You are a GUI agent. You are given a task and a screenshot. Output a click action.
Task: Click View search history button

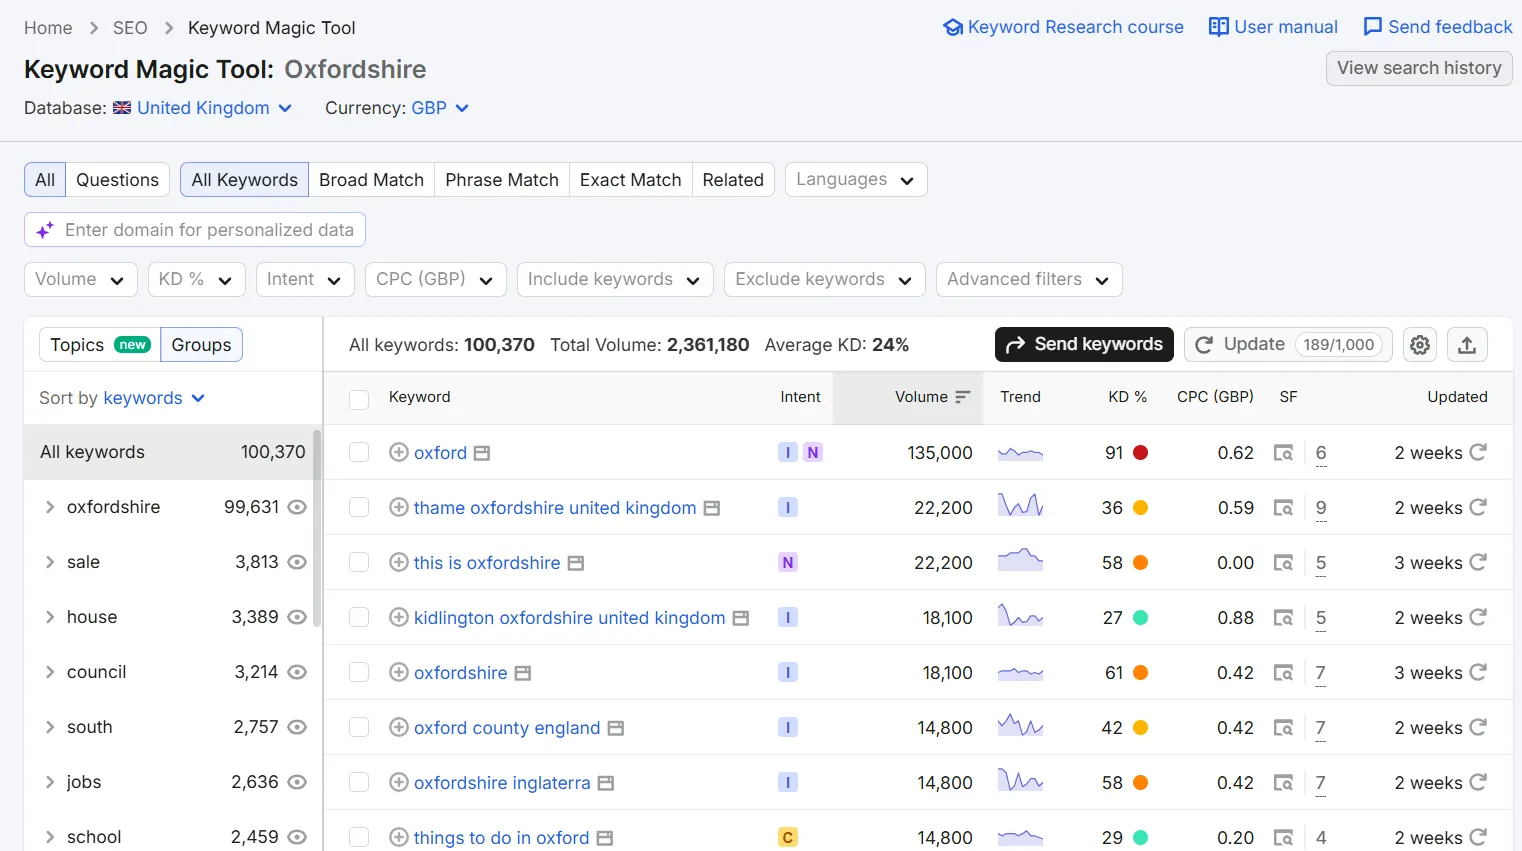tap(1419, 68)
